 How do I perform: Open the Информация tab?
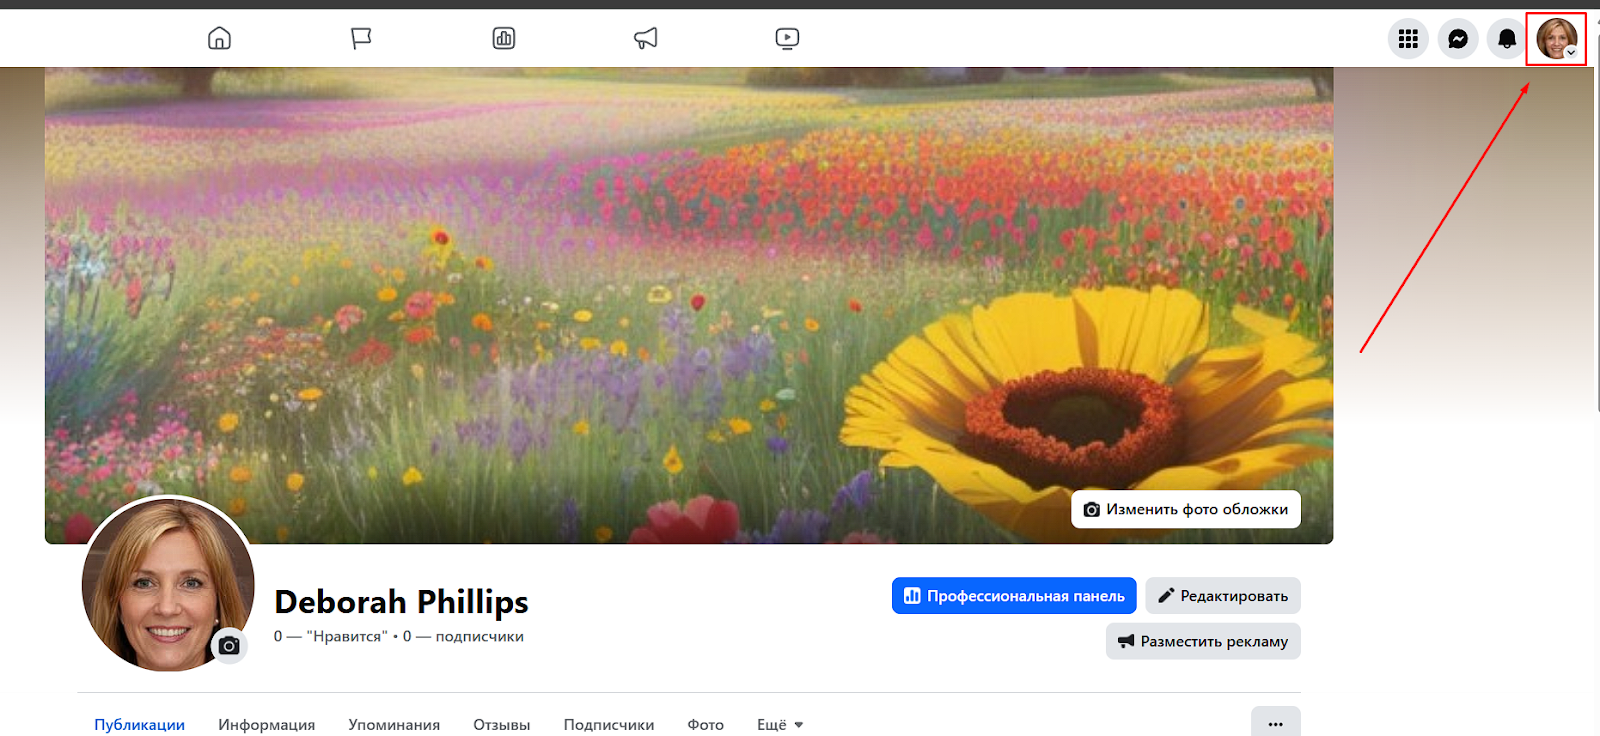click(x=266, y=724)
